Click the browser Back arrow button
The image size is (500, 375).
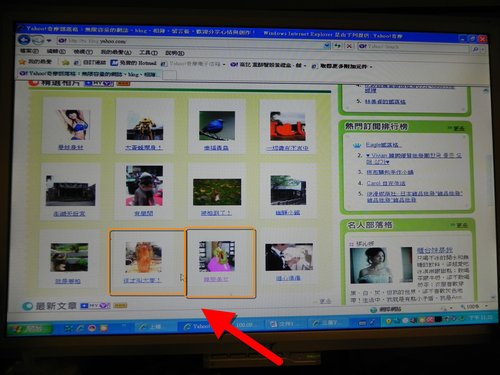pyautogui.click(x=24, y=40)
